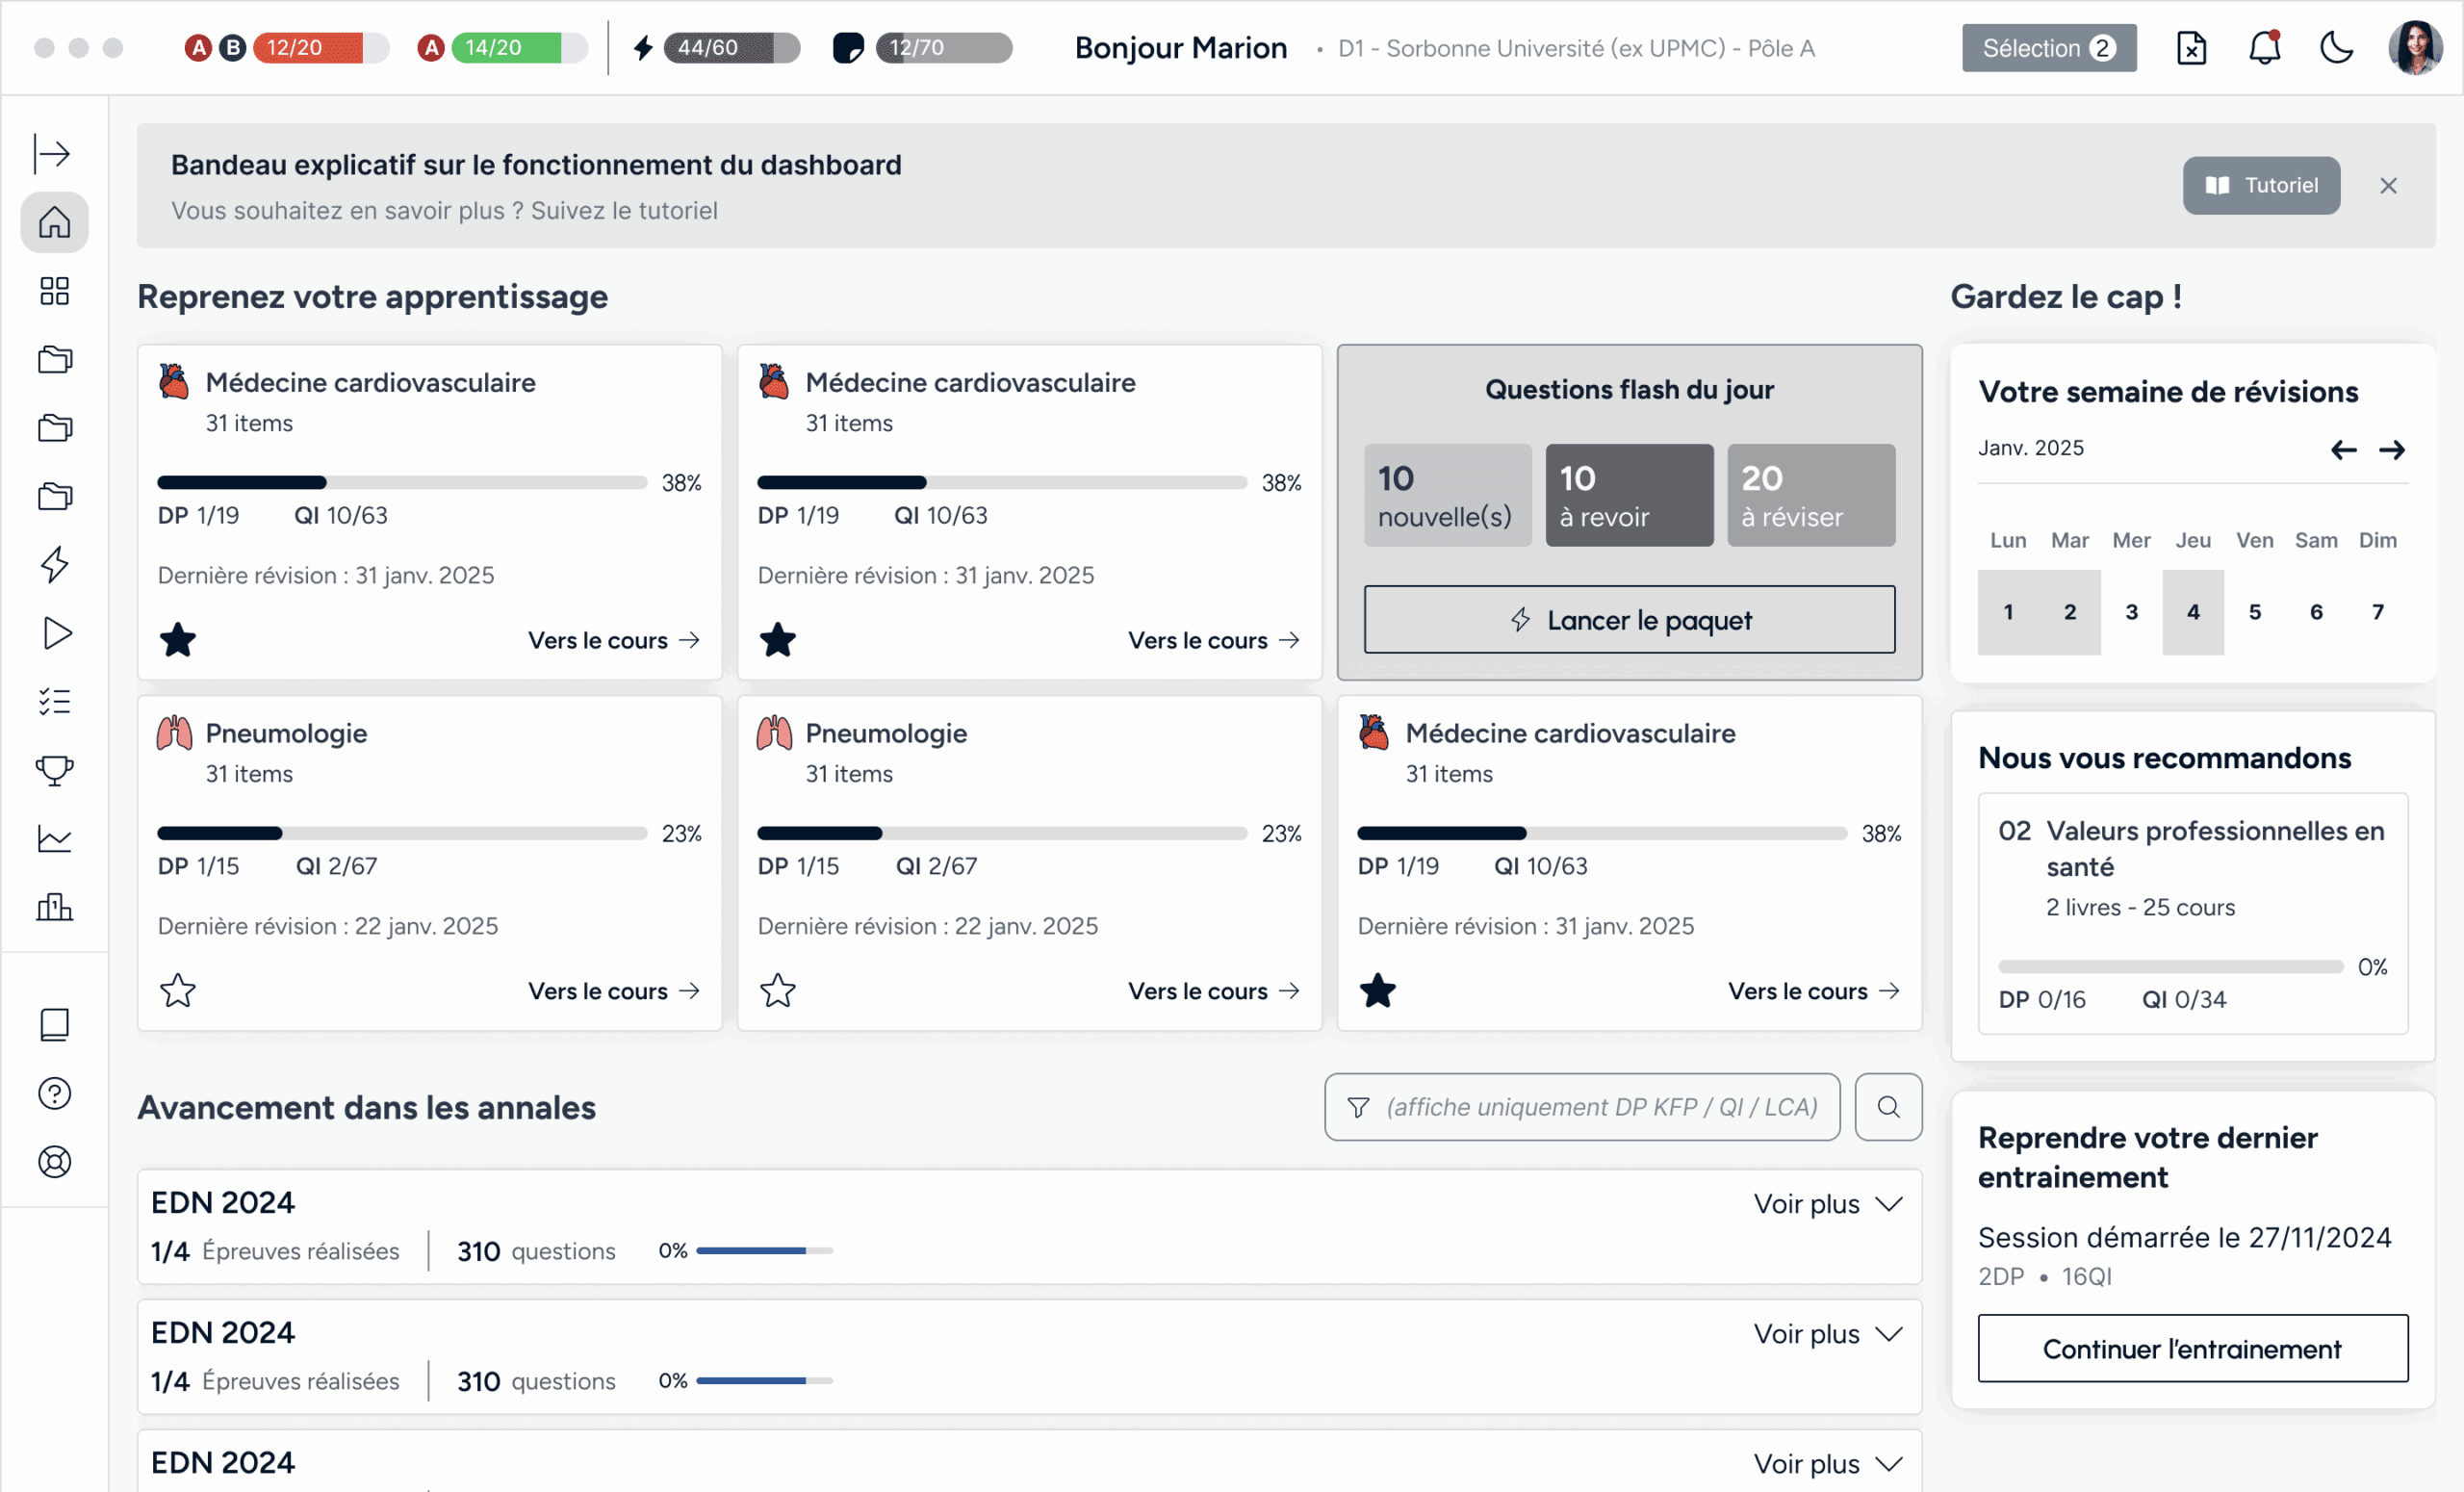This screenshot has width=2464, height=1492.
Task: Open the lifebuoy support icon in sidebar
Action: pyautogui.click(x=54, y=1162)
